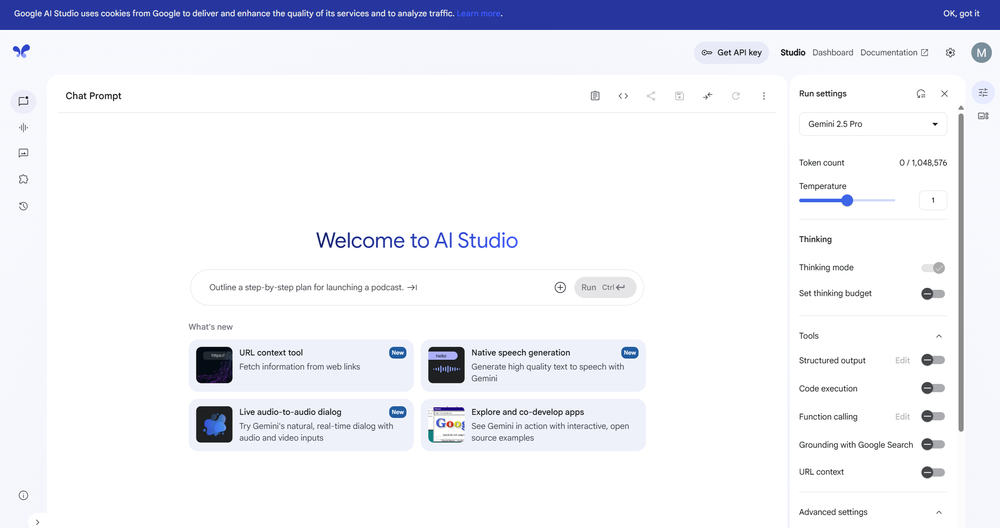Open the account avatar M
Viewport: 1000px width, 528px height.
(x=982, y=52)
